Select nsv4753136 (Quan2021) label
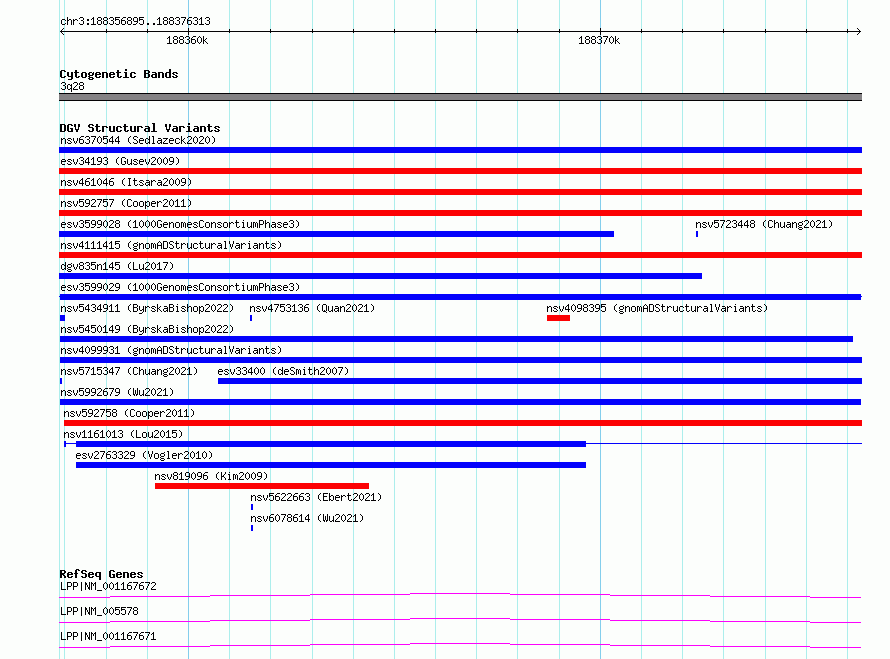Viewport: 890px width, 659px height. coord(312,308)
